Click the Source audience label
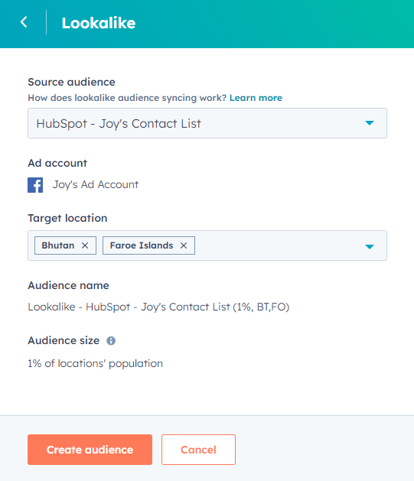Image resolution: width=414 pixels, height=481 pixels. pyautogui.click(x=71, y=82)
